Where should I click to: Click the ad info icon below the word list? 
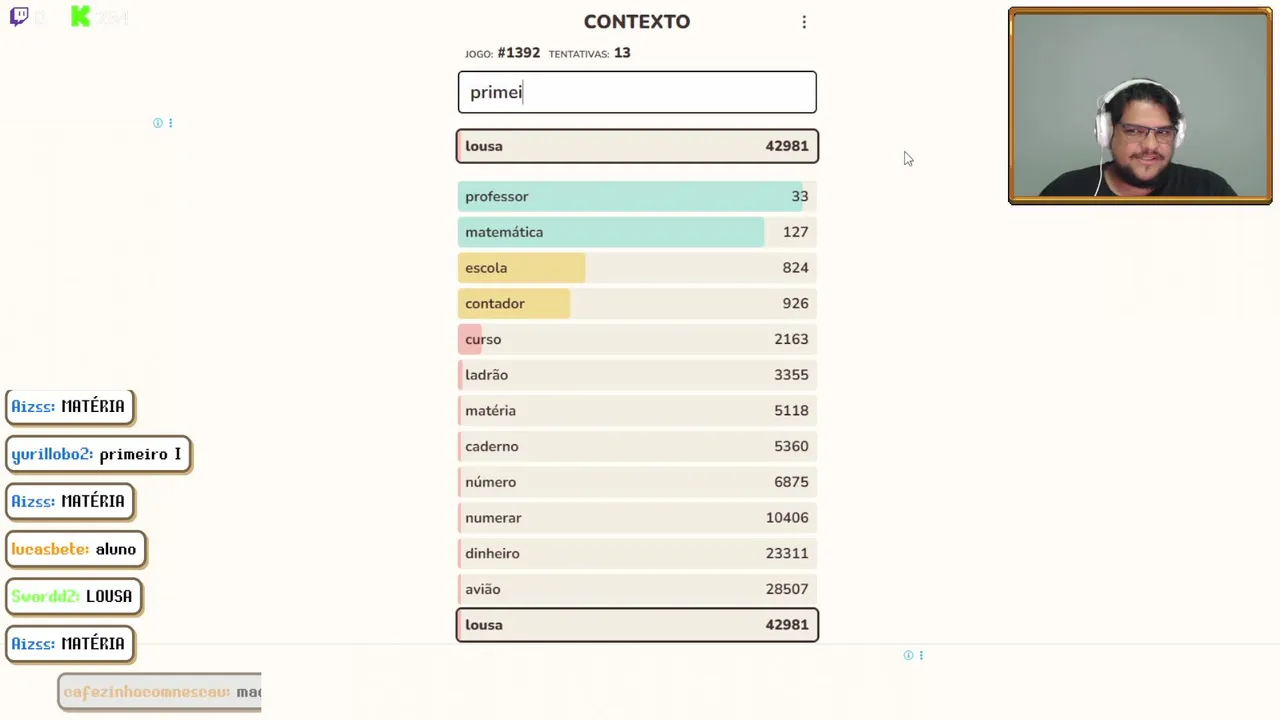point(908,655)
